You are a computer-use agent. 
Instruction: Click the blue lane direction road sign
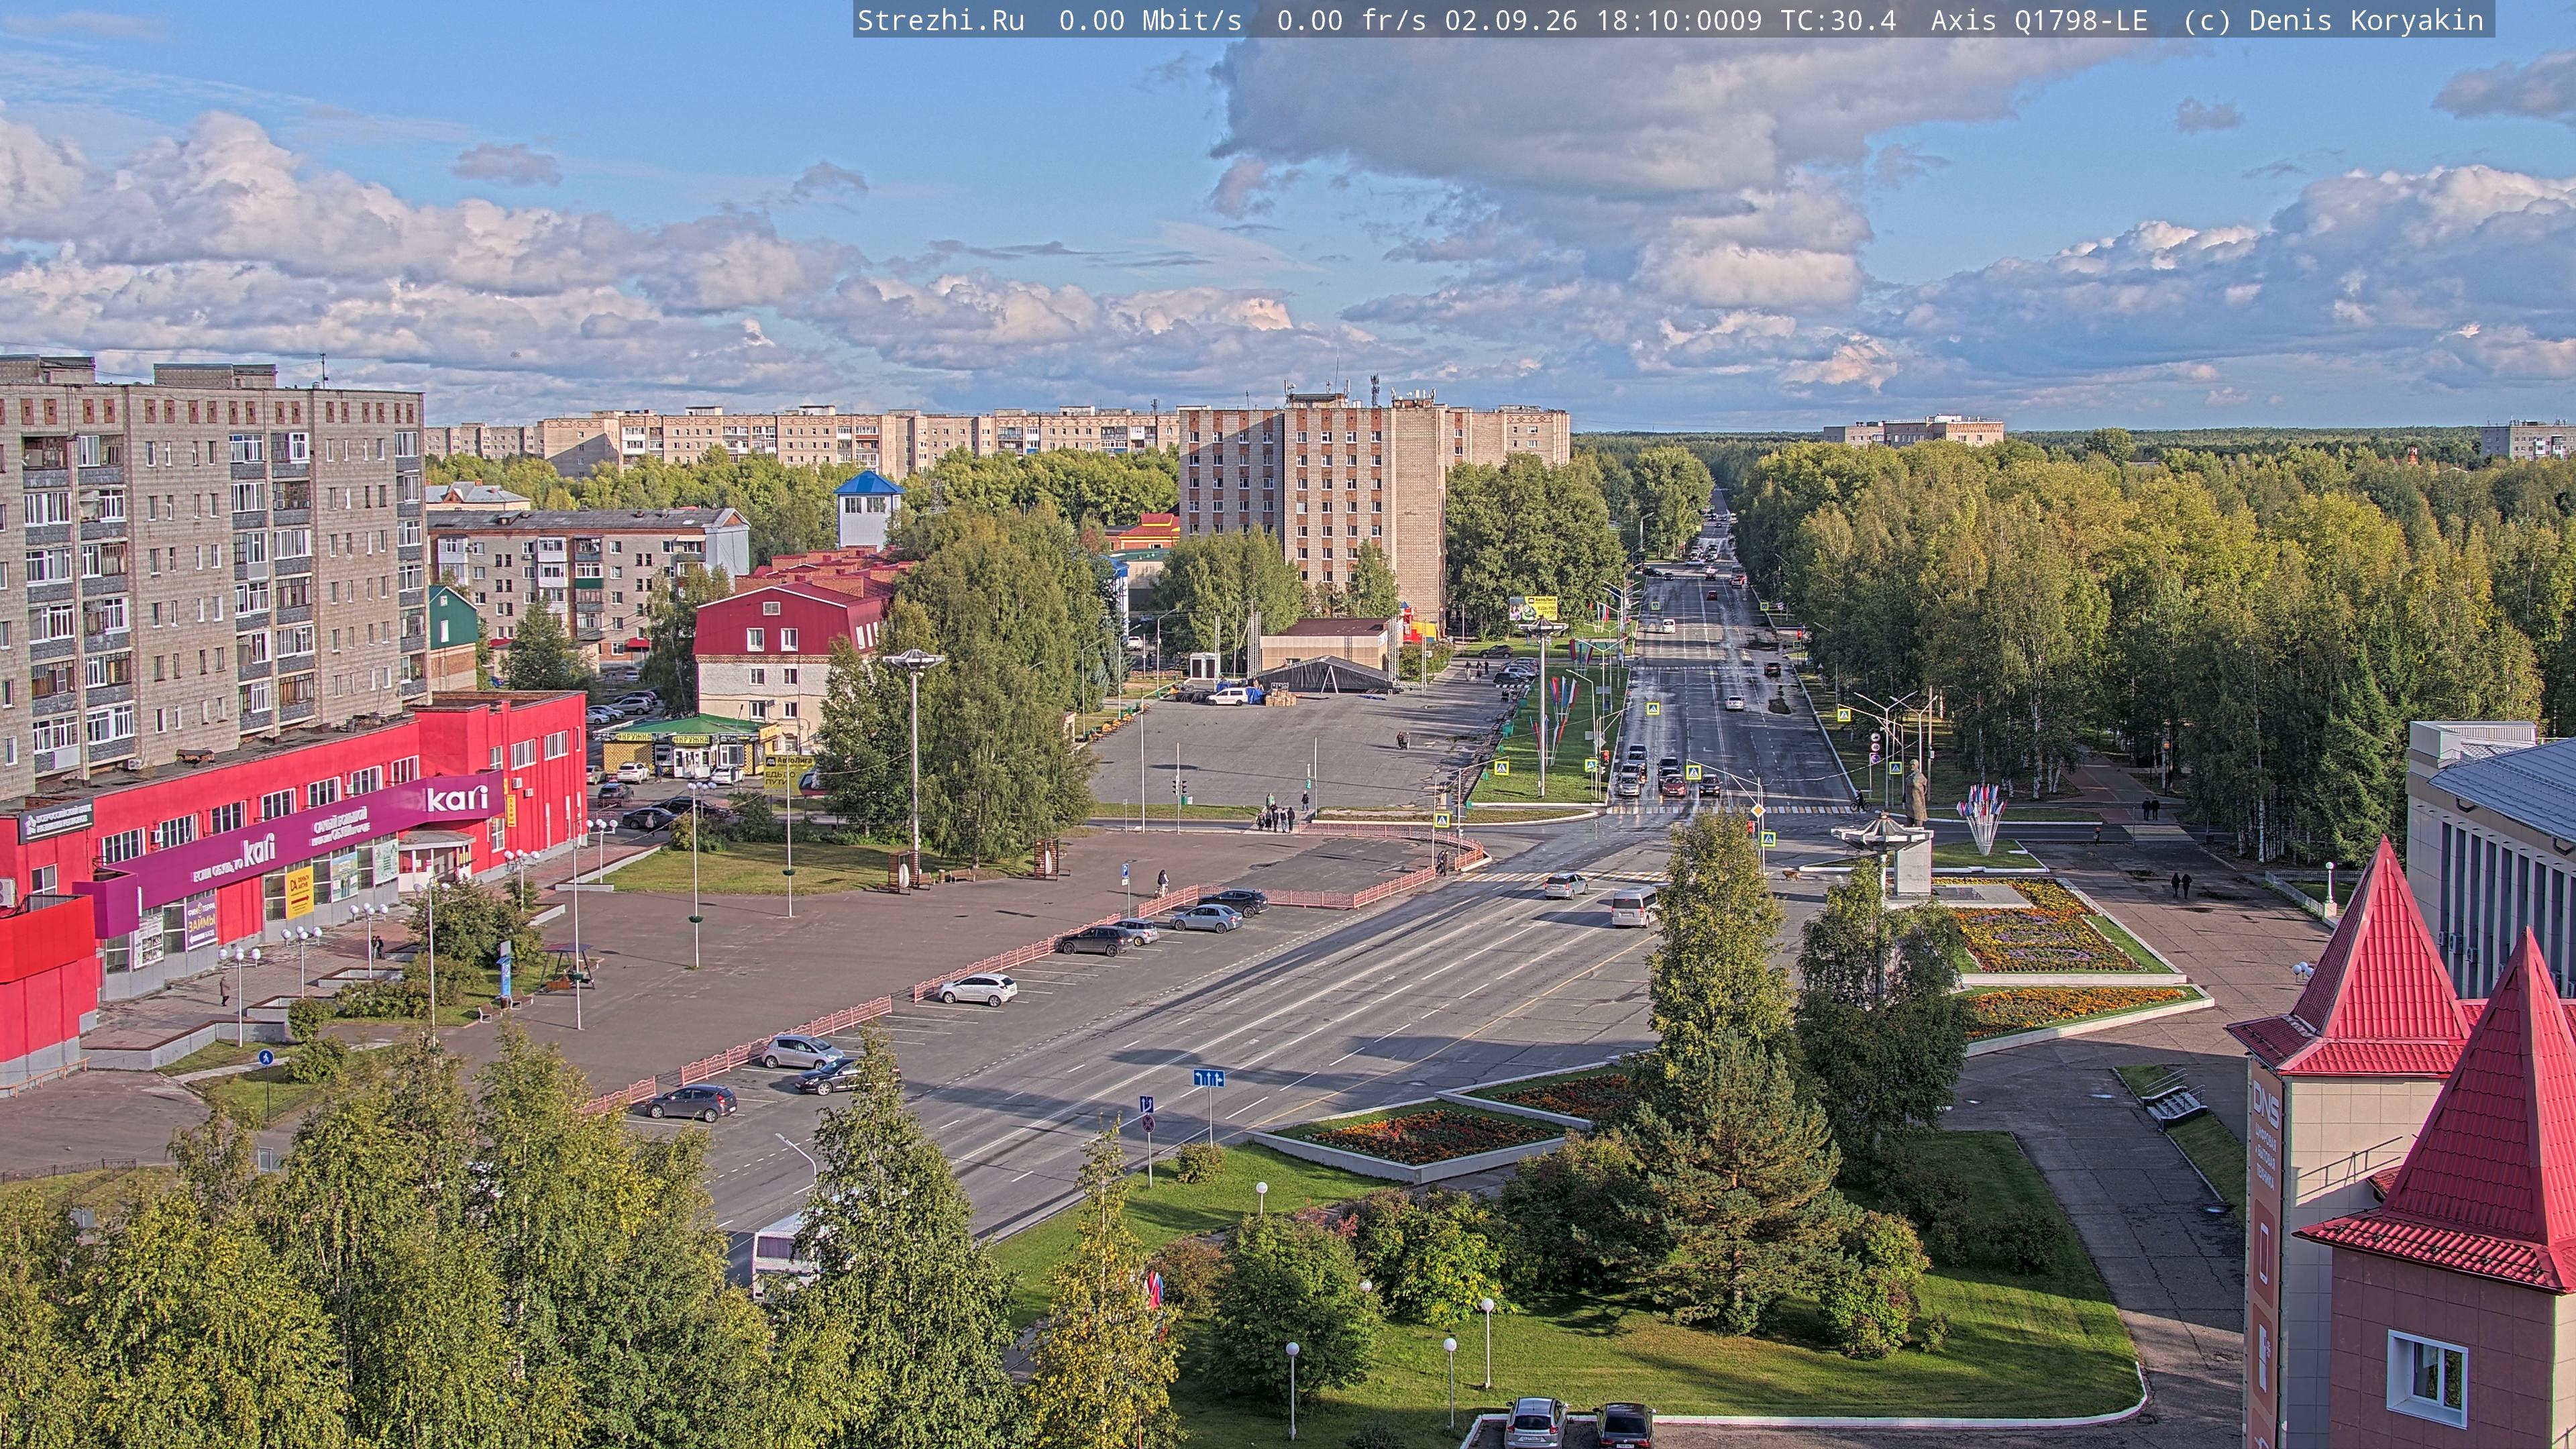click(x=1208, y=1077)
